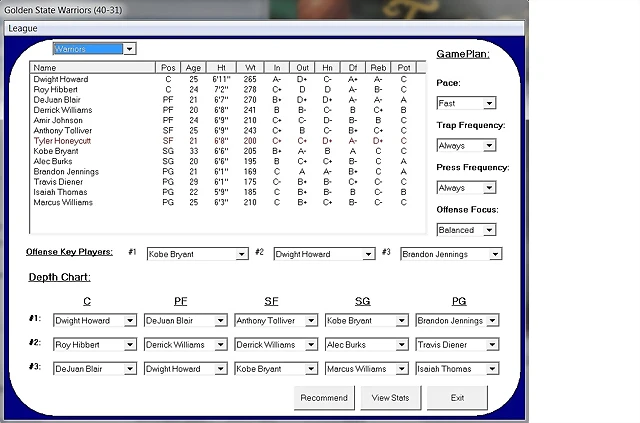The width and height of the screenshot is (640, 423).
Task: Select Kobe Bryant in the roster list
Action: (x=228, y=151)
